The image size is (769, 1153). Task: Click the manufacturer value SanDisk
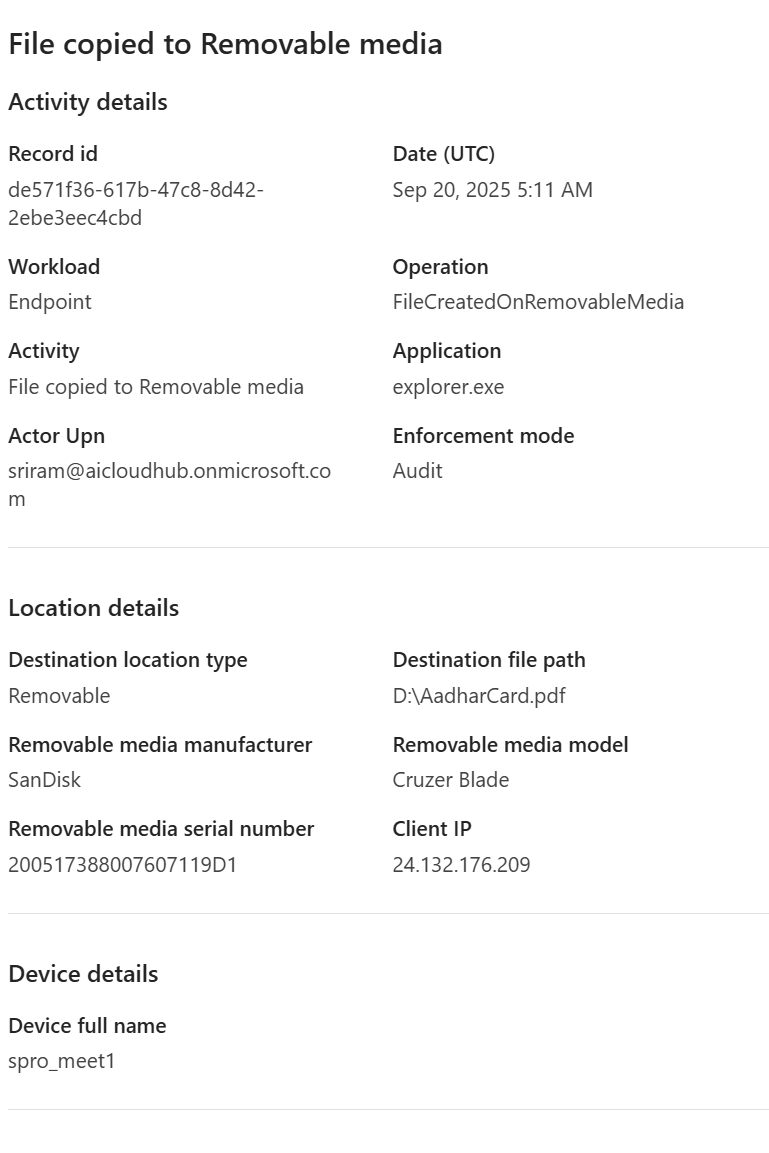point(44,780)
